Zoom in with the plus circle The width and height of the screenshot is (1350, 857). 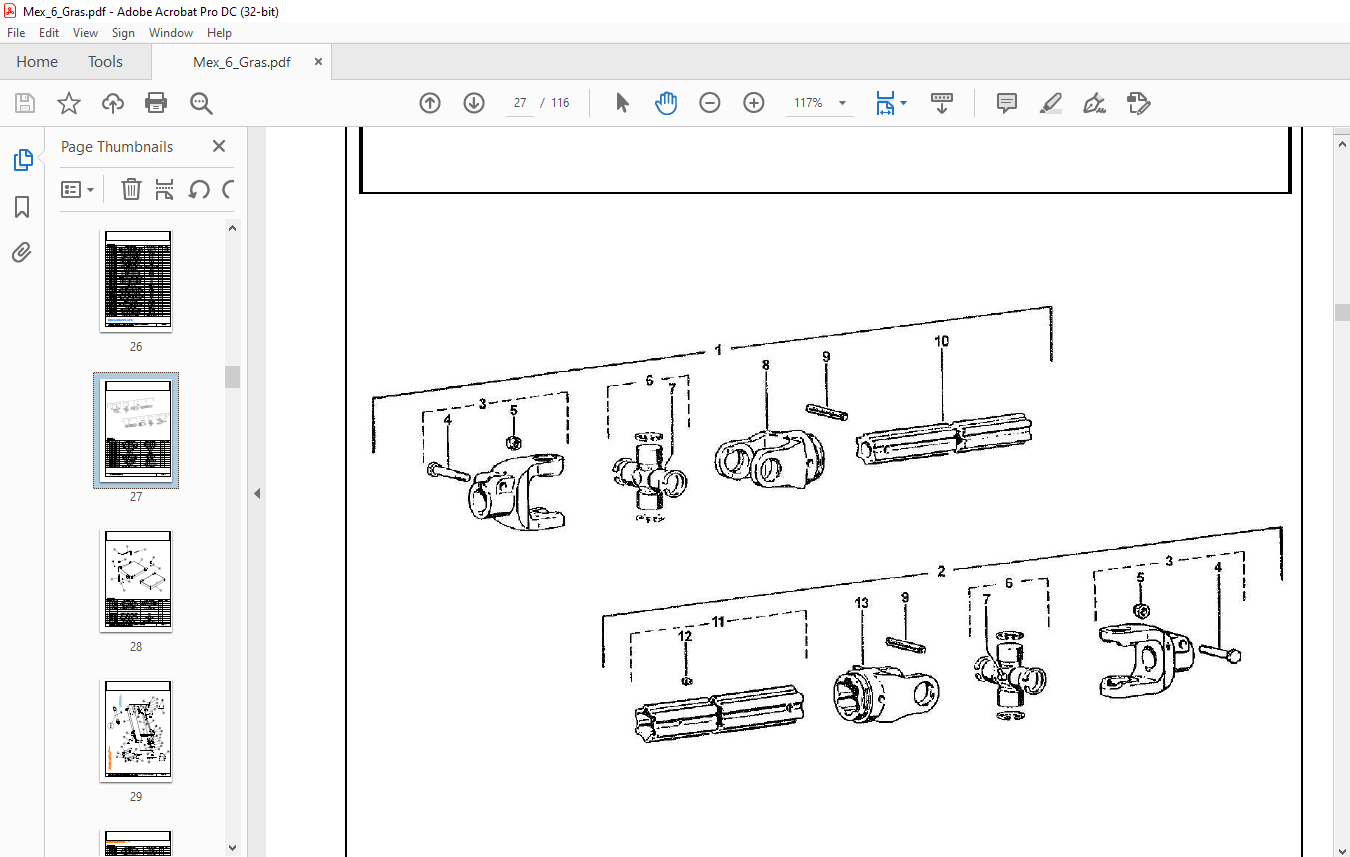[754, 103]
